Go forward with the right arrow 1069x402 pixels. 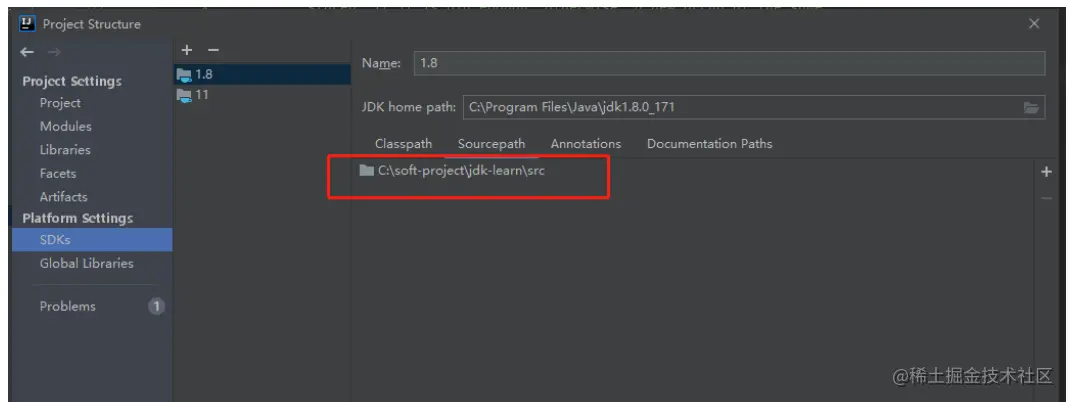pyautogui.click(x=54, y=52)
